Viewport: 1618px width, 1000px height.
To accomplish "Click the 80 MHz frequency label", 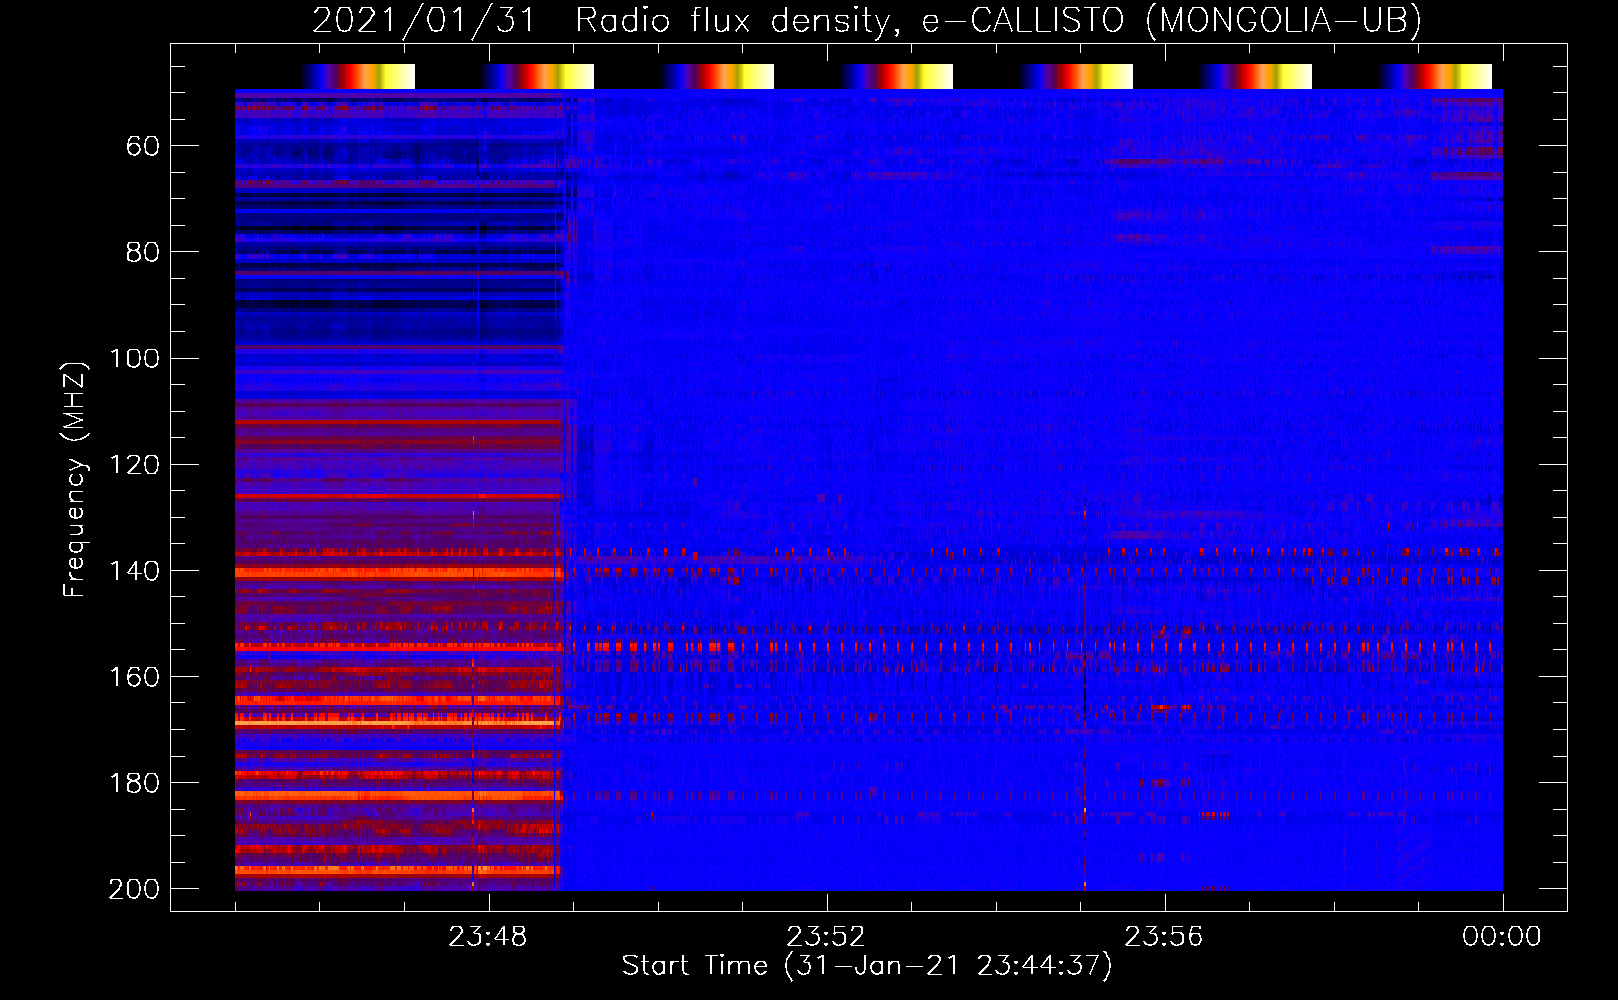I will point(143,253).
